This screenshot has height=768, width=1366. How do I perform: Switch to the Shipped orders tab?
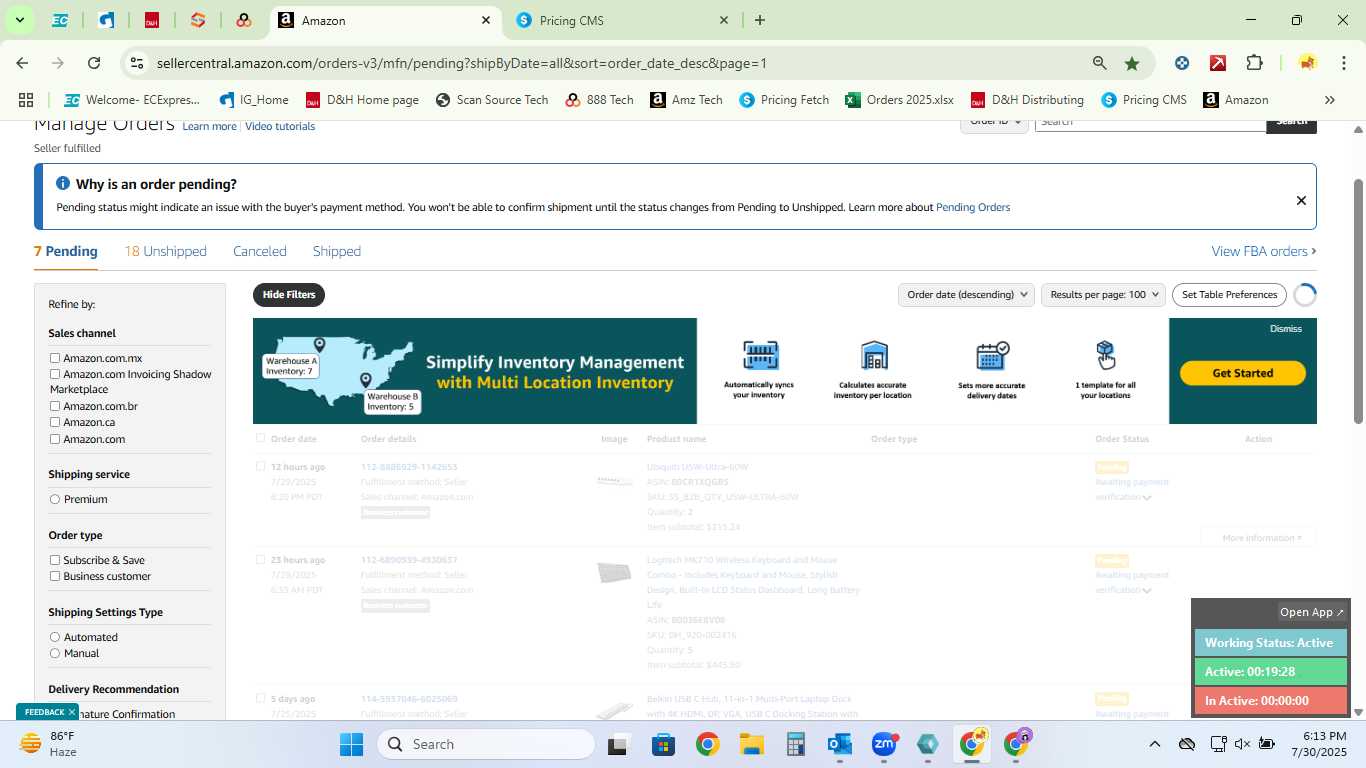coord(337,251)
